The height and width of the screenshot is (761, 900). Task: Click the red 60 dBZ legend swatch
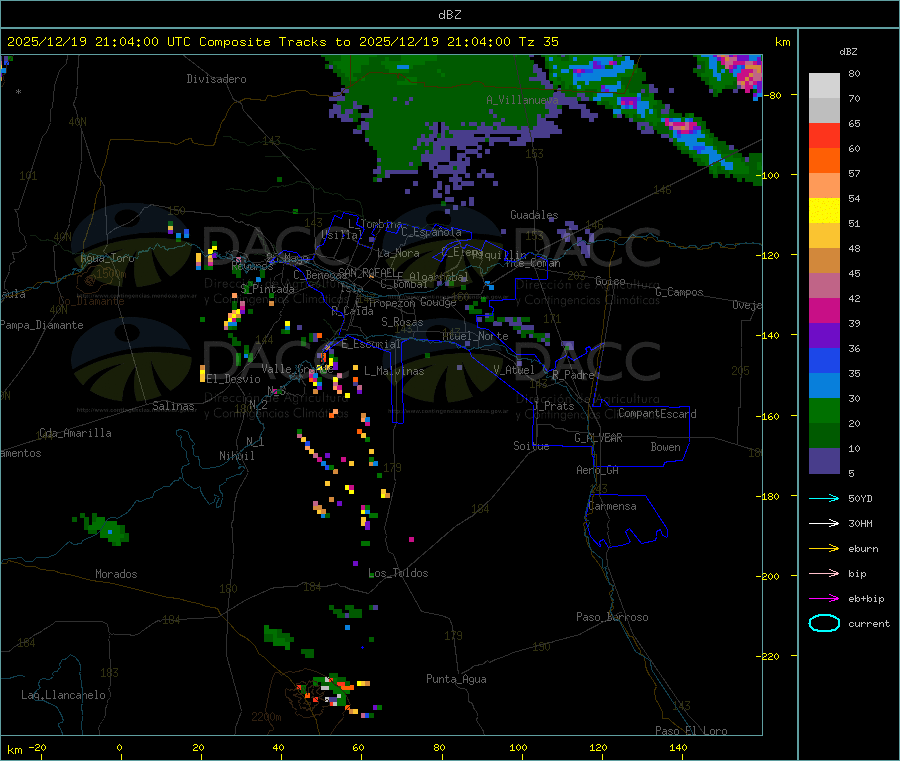(x=824, y=136)
